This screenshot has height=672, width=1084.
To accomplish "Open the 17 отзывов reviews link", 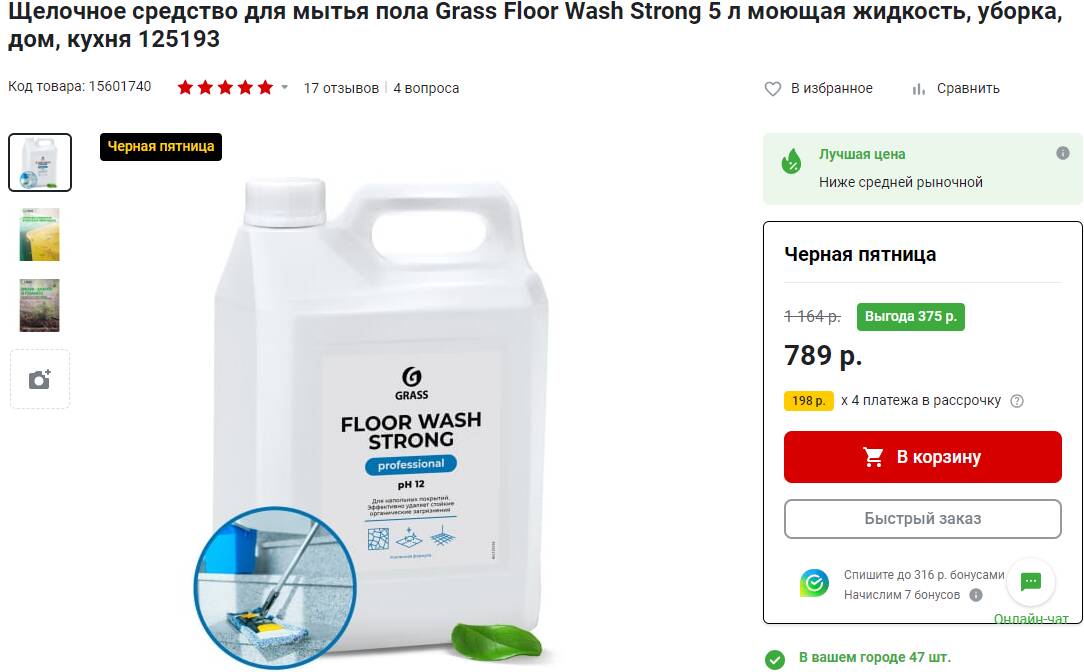I will 341,88.
